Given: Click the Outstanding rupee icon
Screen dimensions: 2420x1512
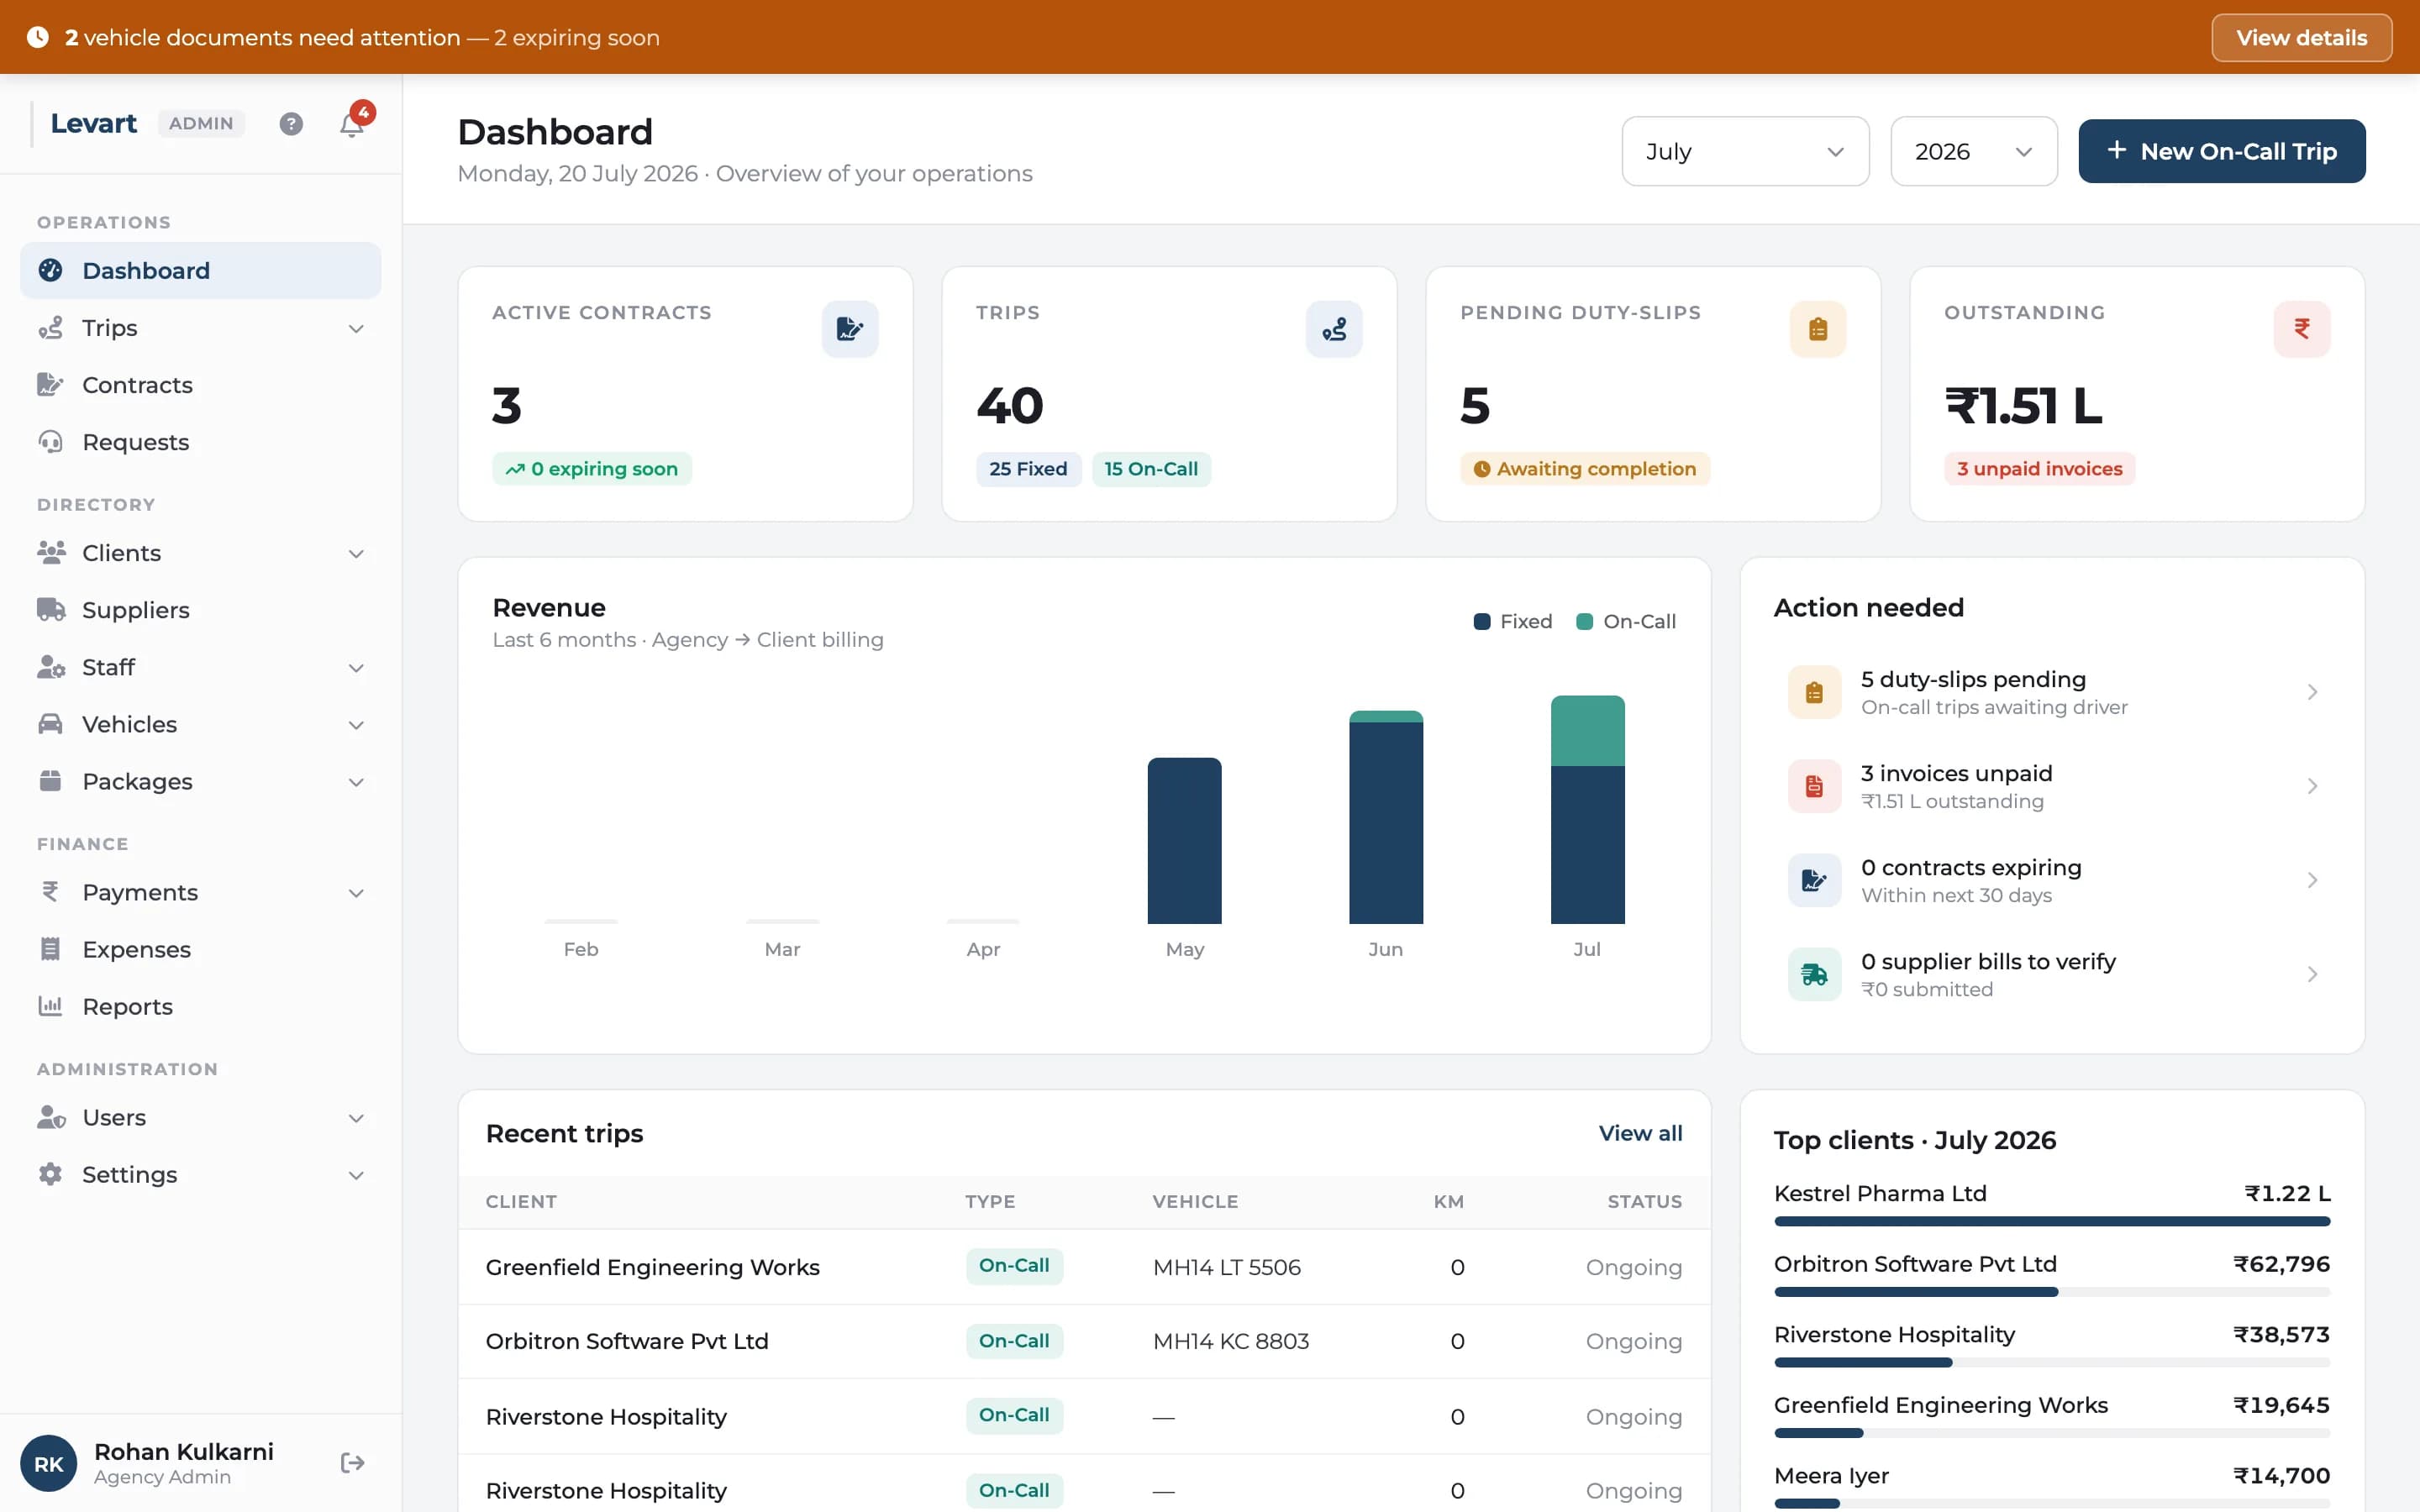Looking at the screenshot, I should coord(2302,329).
